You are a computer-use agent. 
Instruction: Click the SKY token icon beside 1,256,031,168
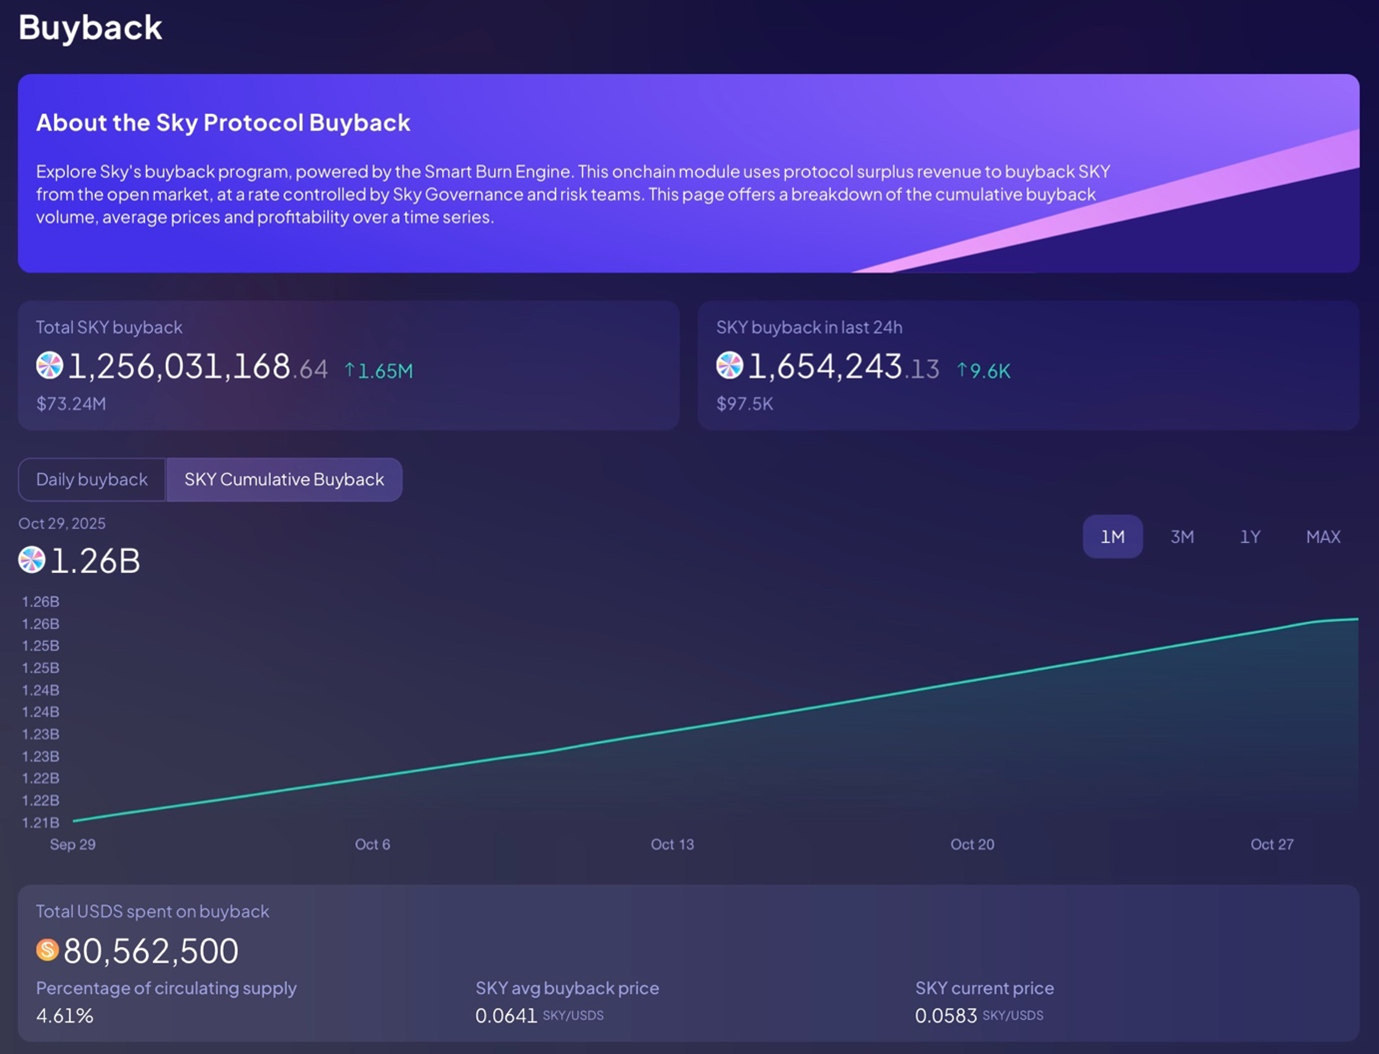[x=49, y=366]
